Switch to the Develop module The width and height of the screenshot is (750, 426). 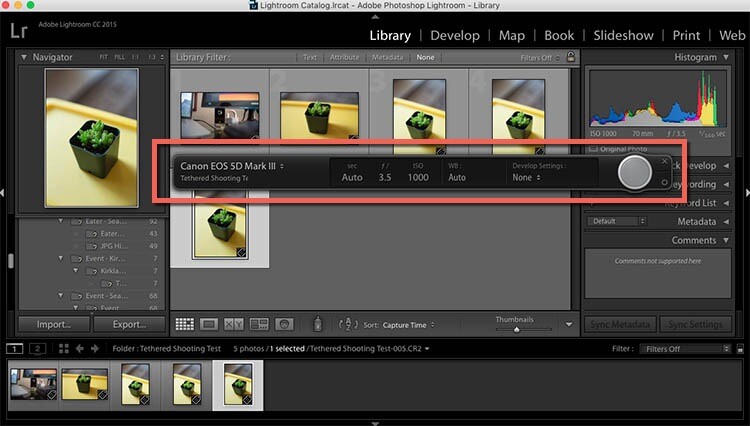click(454, 35)
